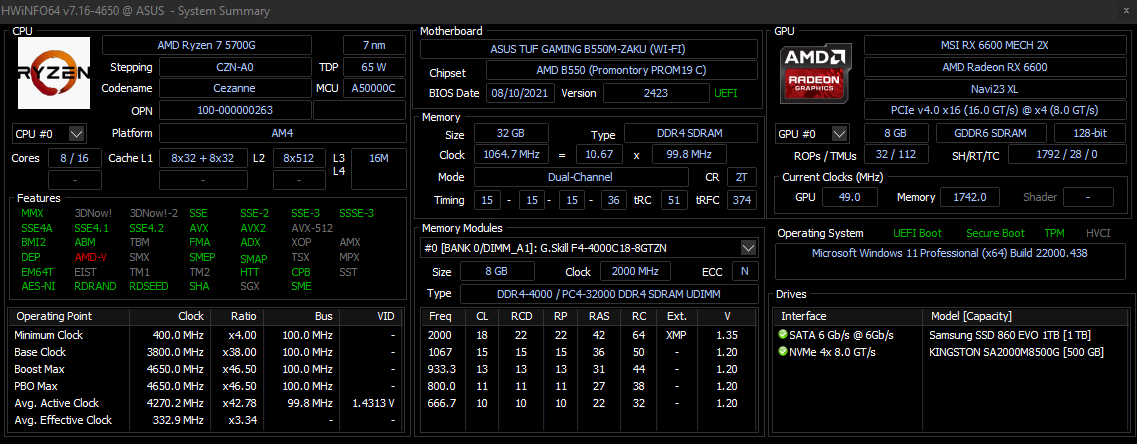Click the red AMD-V feature label
1137x444 pixels.
tap(91, 257)
